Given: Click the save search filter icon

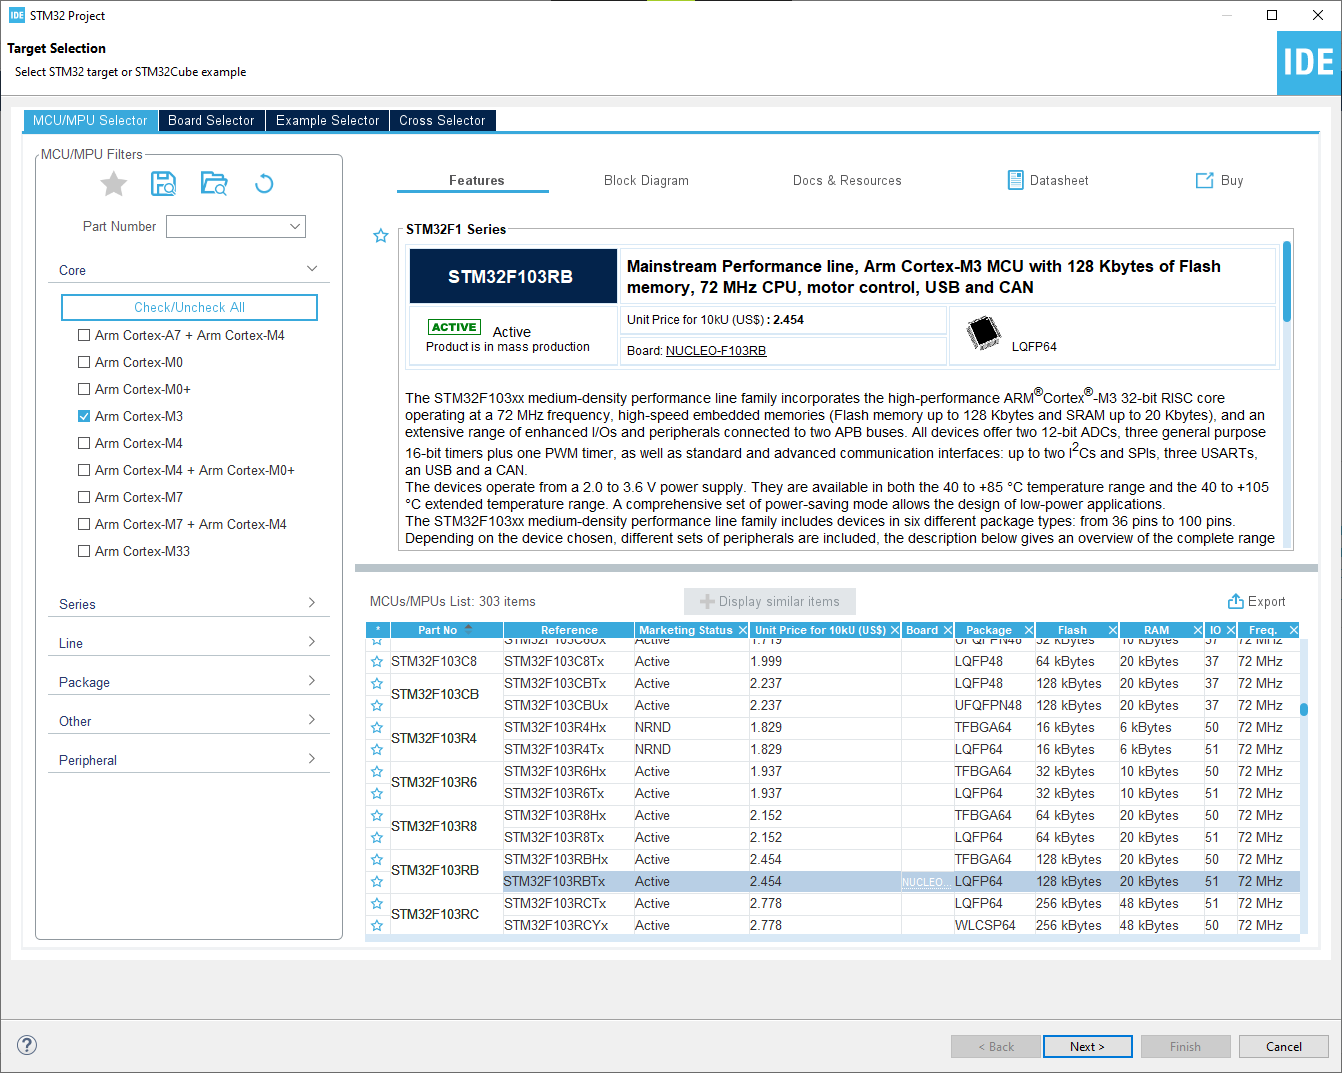Looking at the screenshot, I should click(x=164, y=184).
